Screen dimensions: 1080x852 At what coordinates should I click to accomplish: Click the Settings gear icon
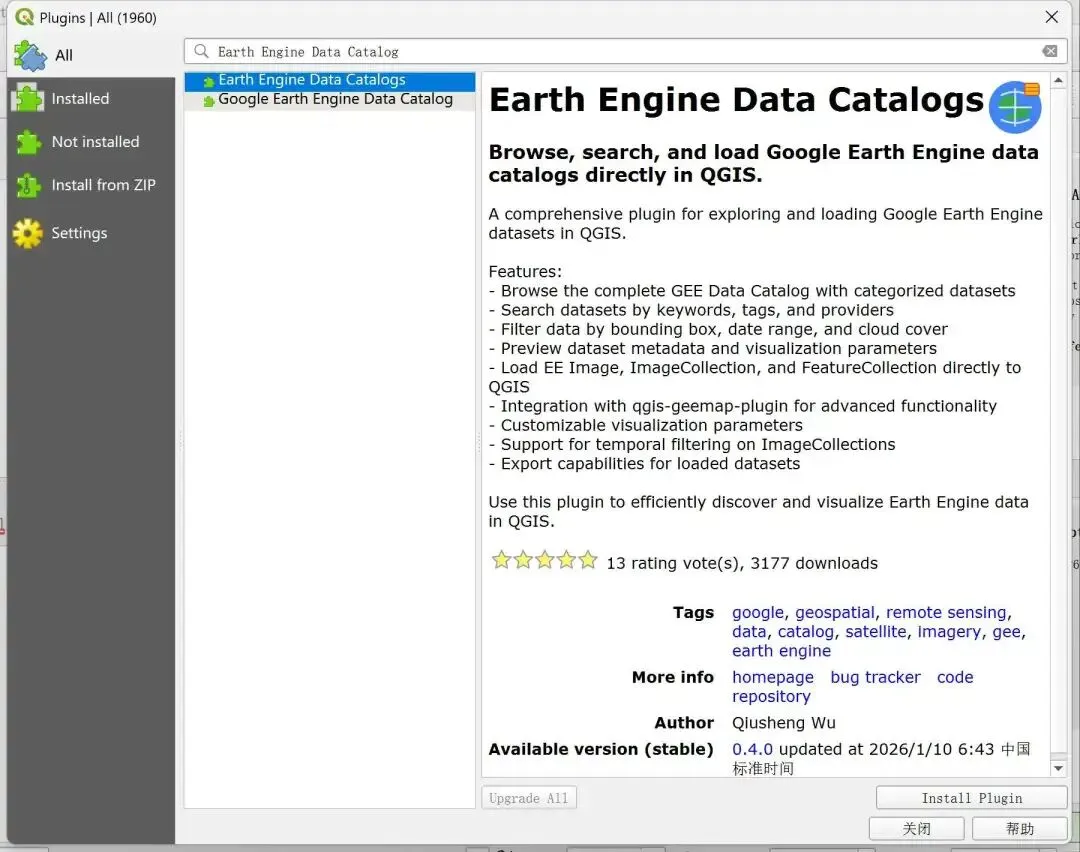click(28, 233)
